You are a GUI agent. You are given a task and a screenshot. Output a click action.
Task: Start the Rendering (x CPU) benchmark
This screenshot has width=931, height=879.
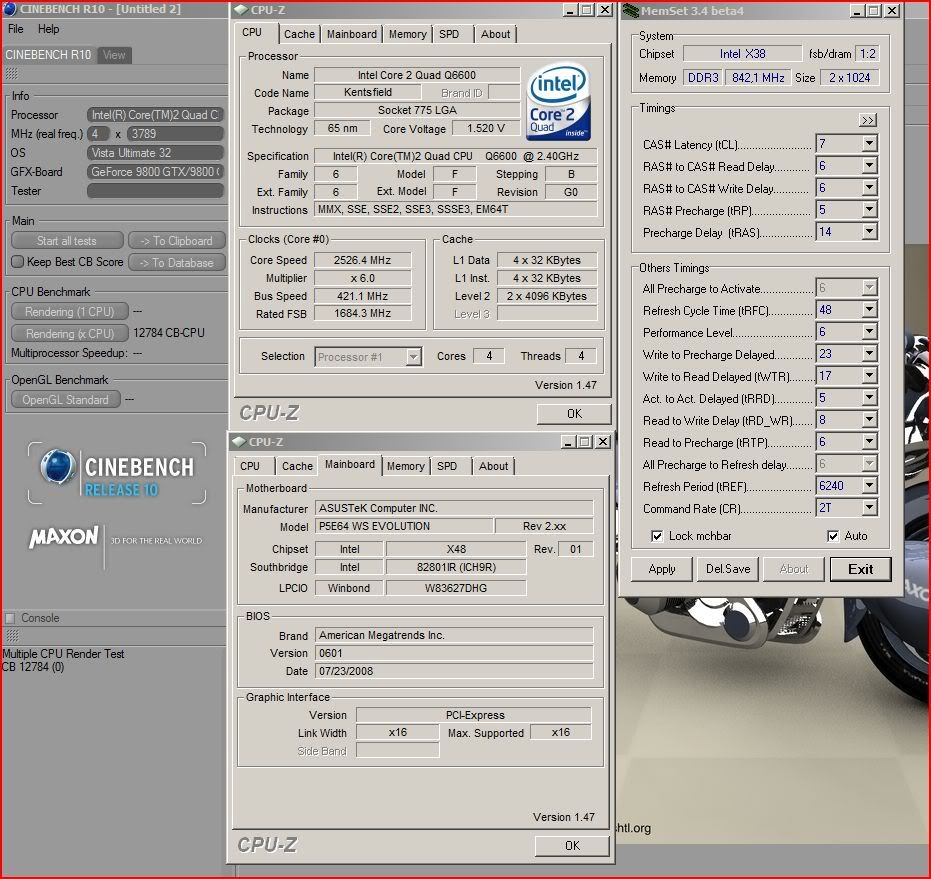[69, 334]
